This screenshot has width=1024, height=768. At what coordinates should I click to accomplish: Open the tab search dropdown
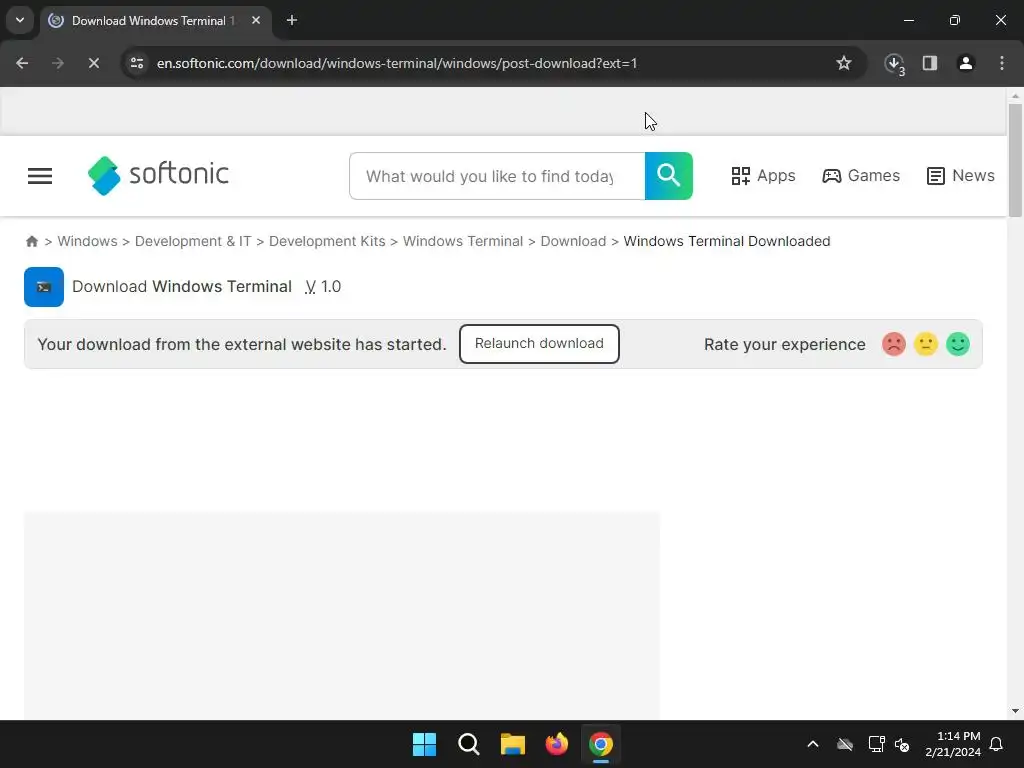(x=20, y=20)
